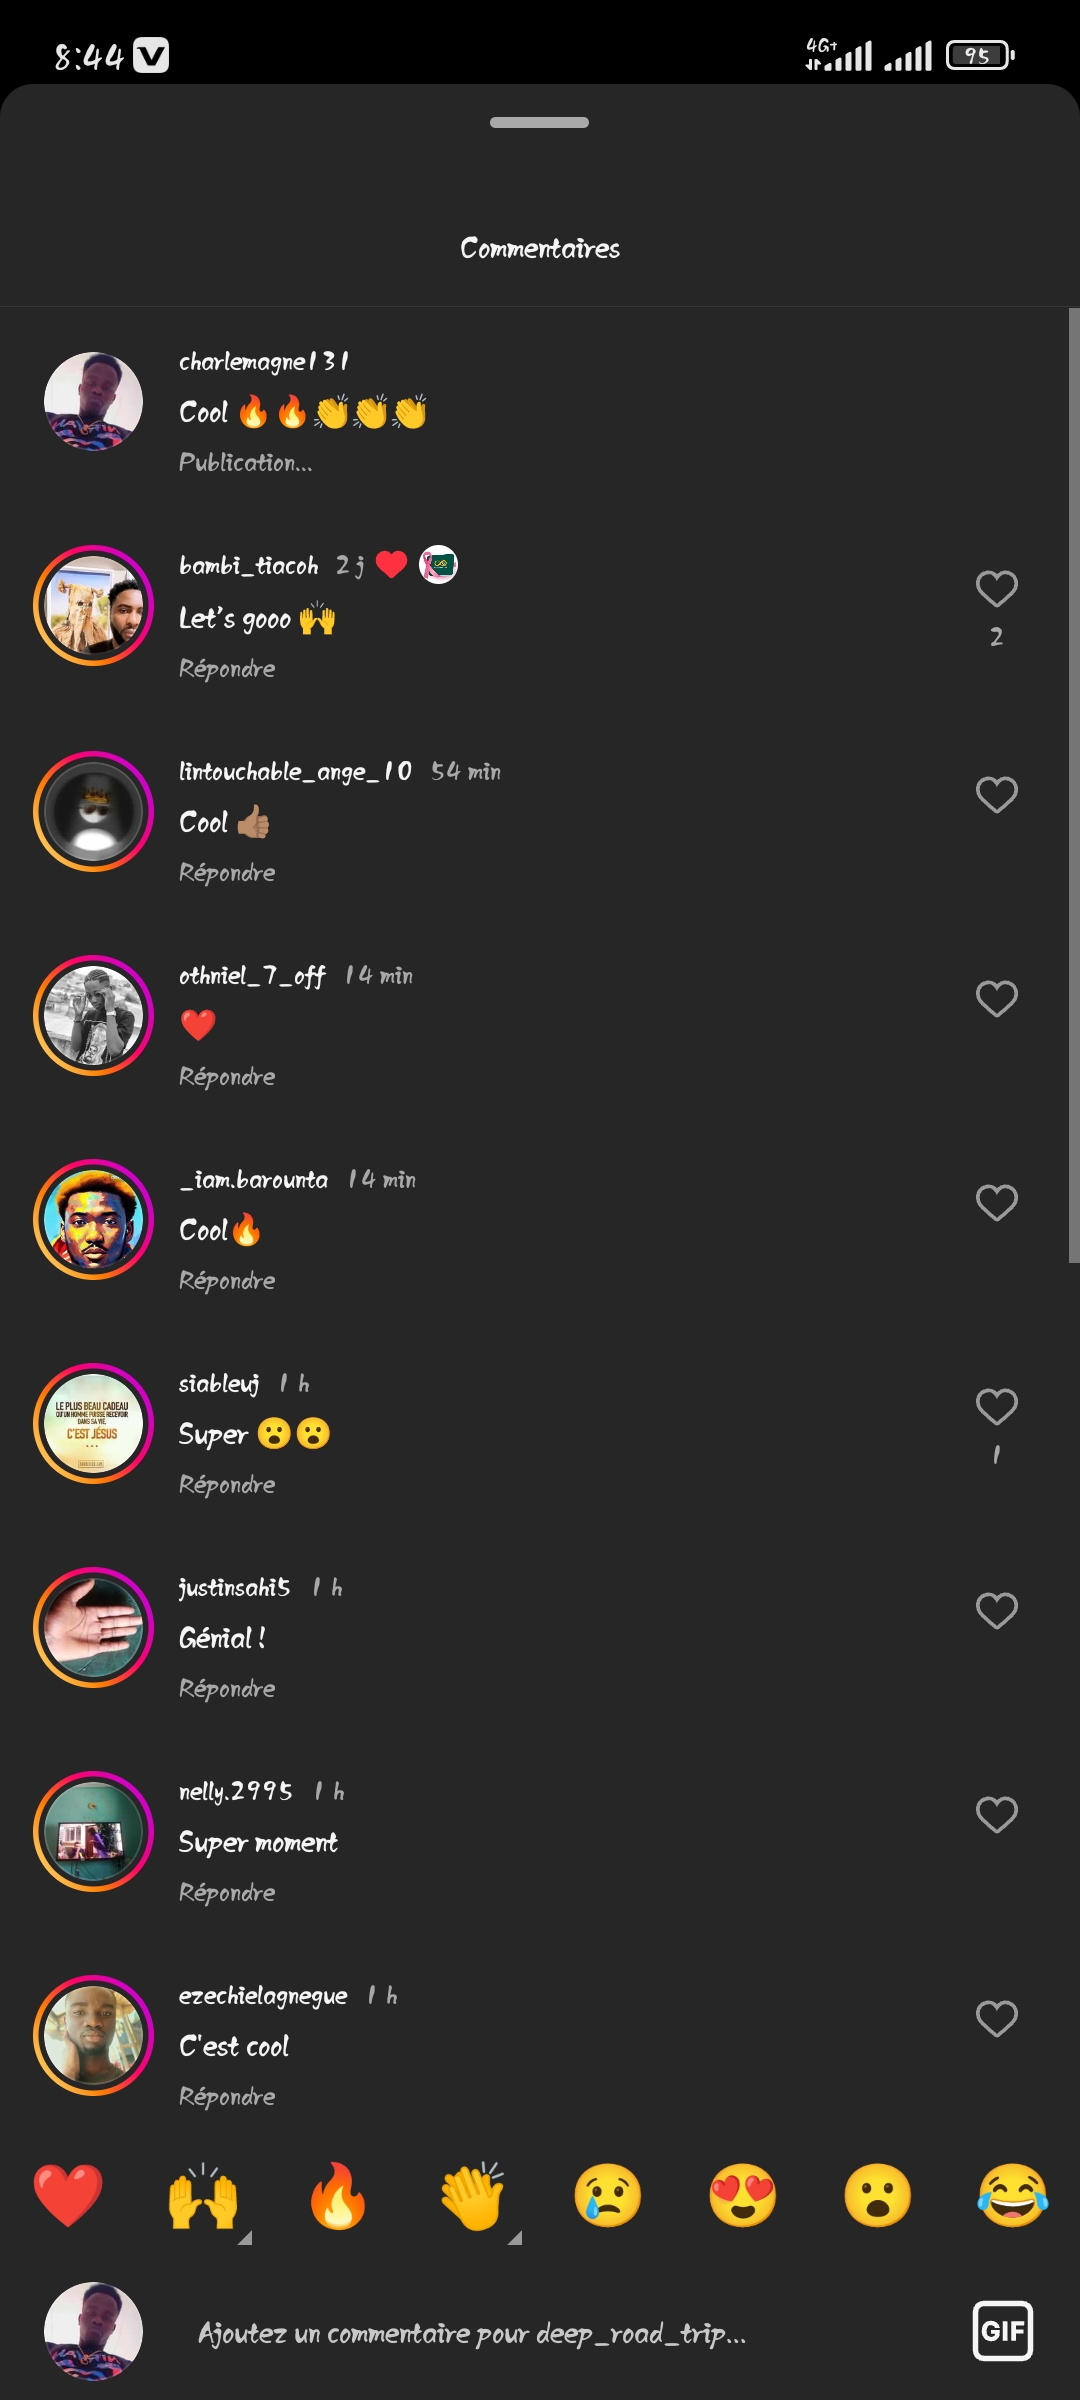
Task: Insert the fire quick emoji
Action: pyautogui.click(x=338, y=2196)
